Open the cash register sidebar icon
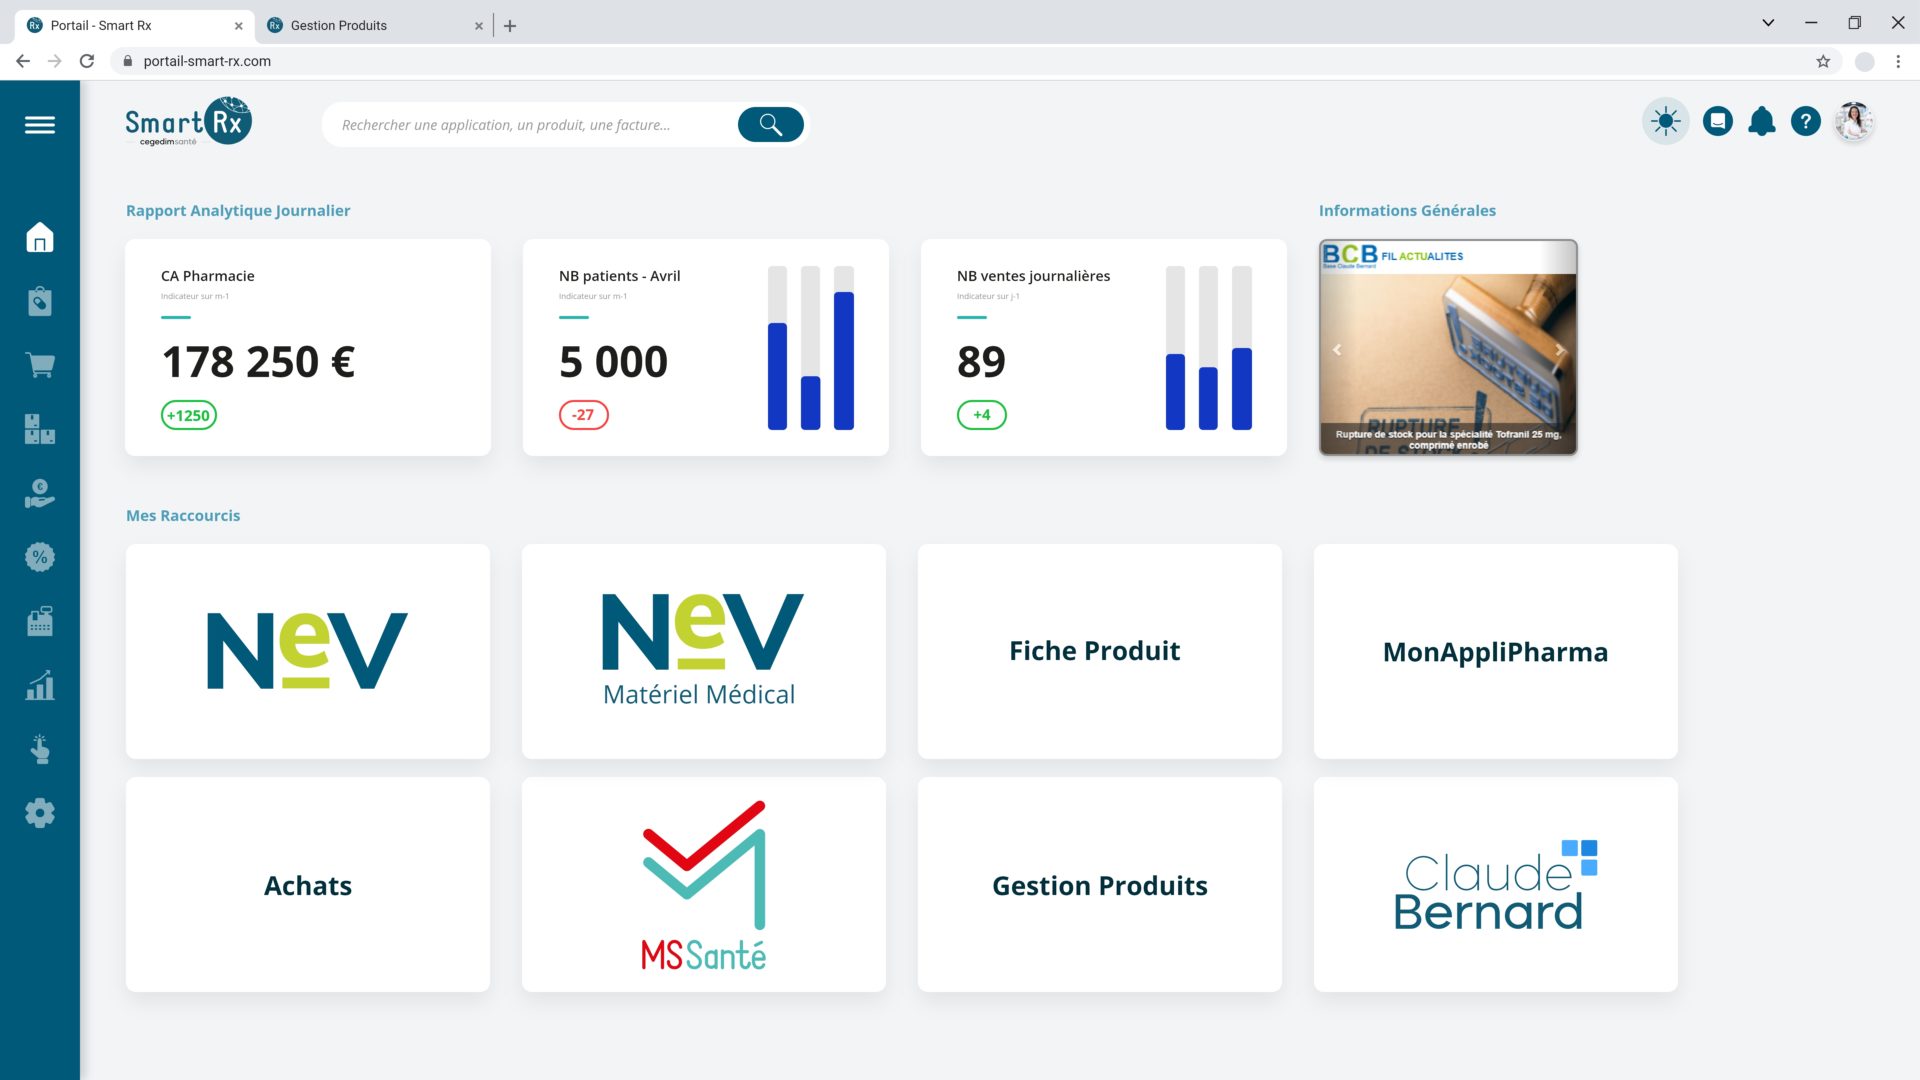 point(40,621)
